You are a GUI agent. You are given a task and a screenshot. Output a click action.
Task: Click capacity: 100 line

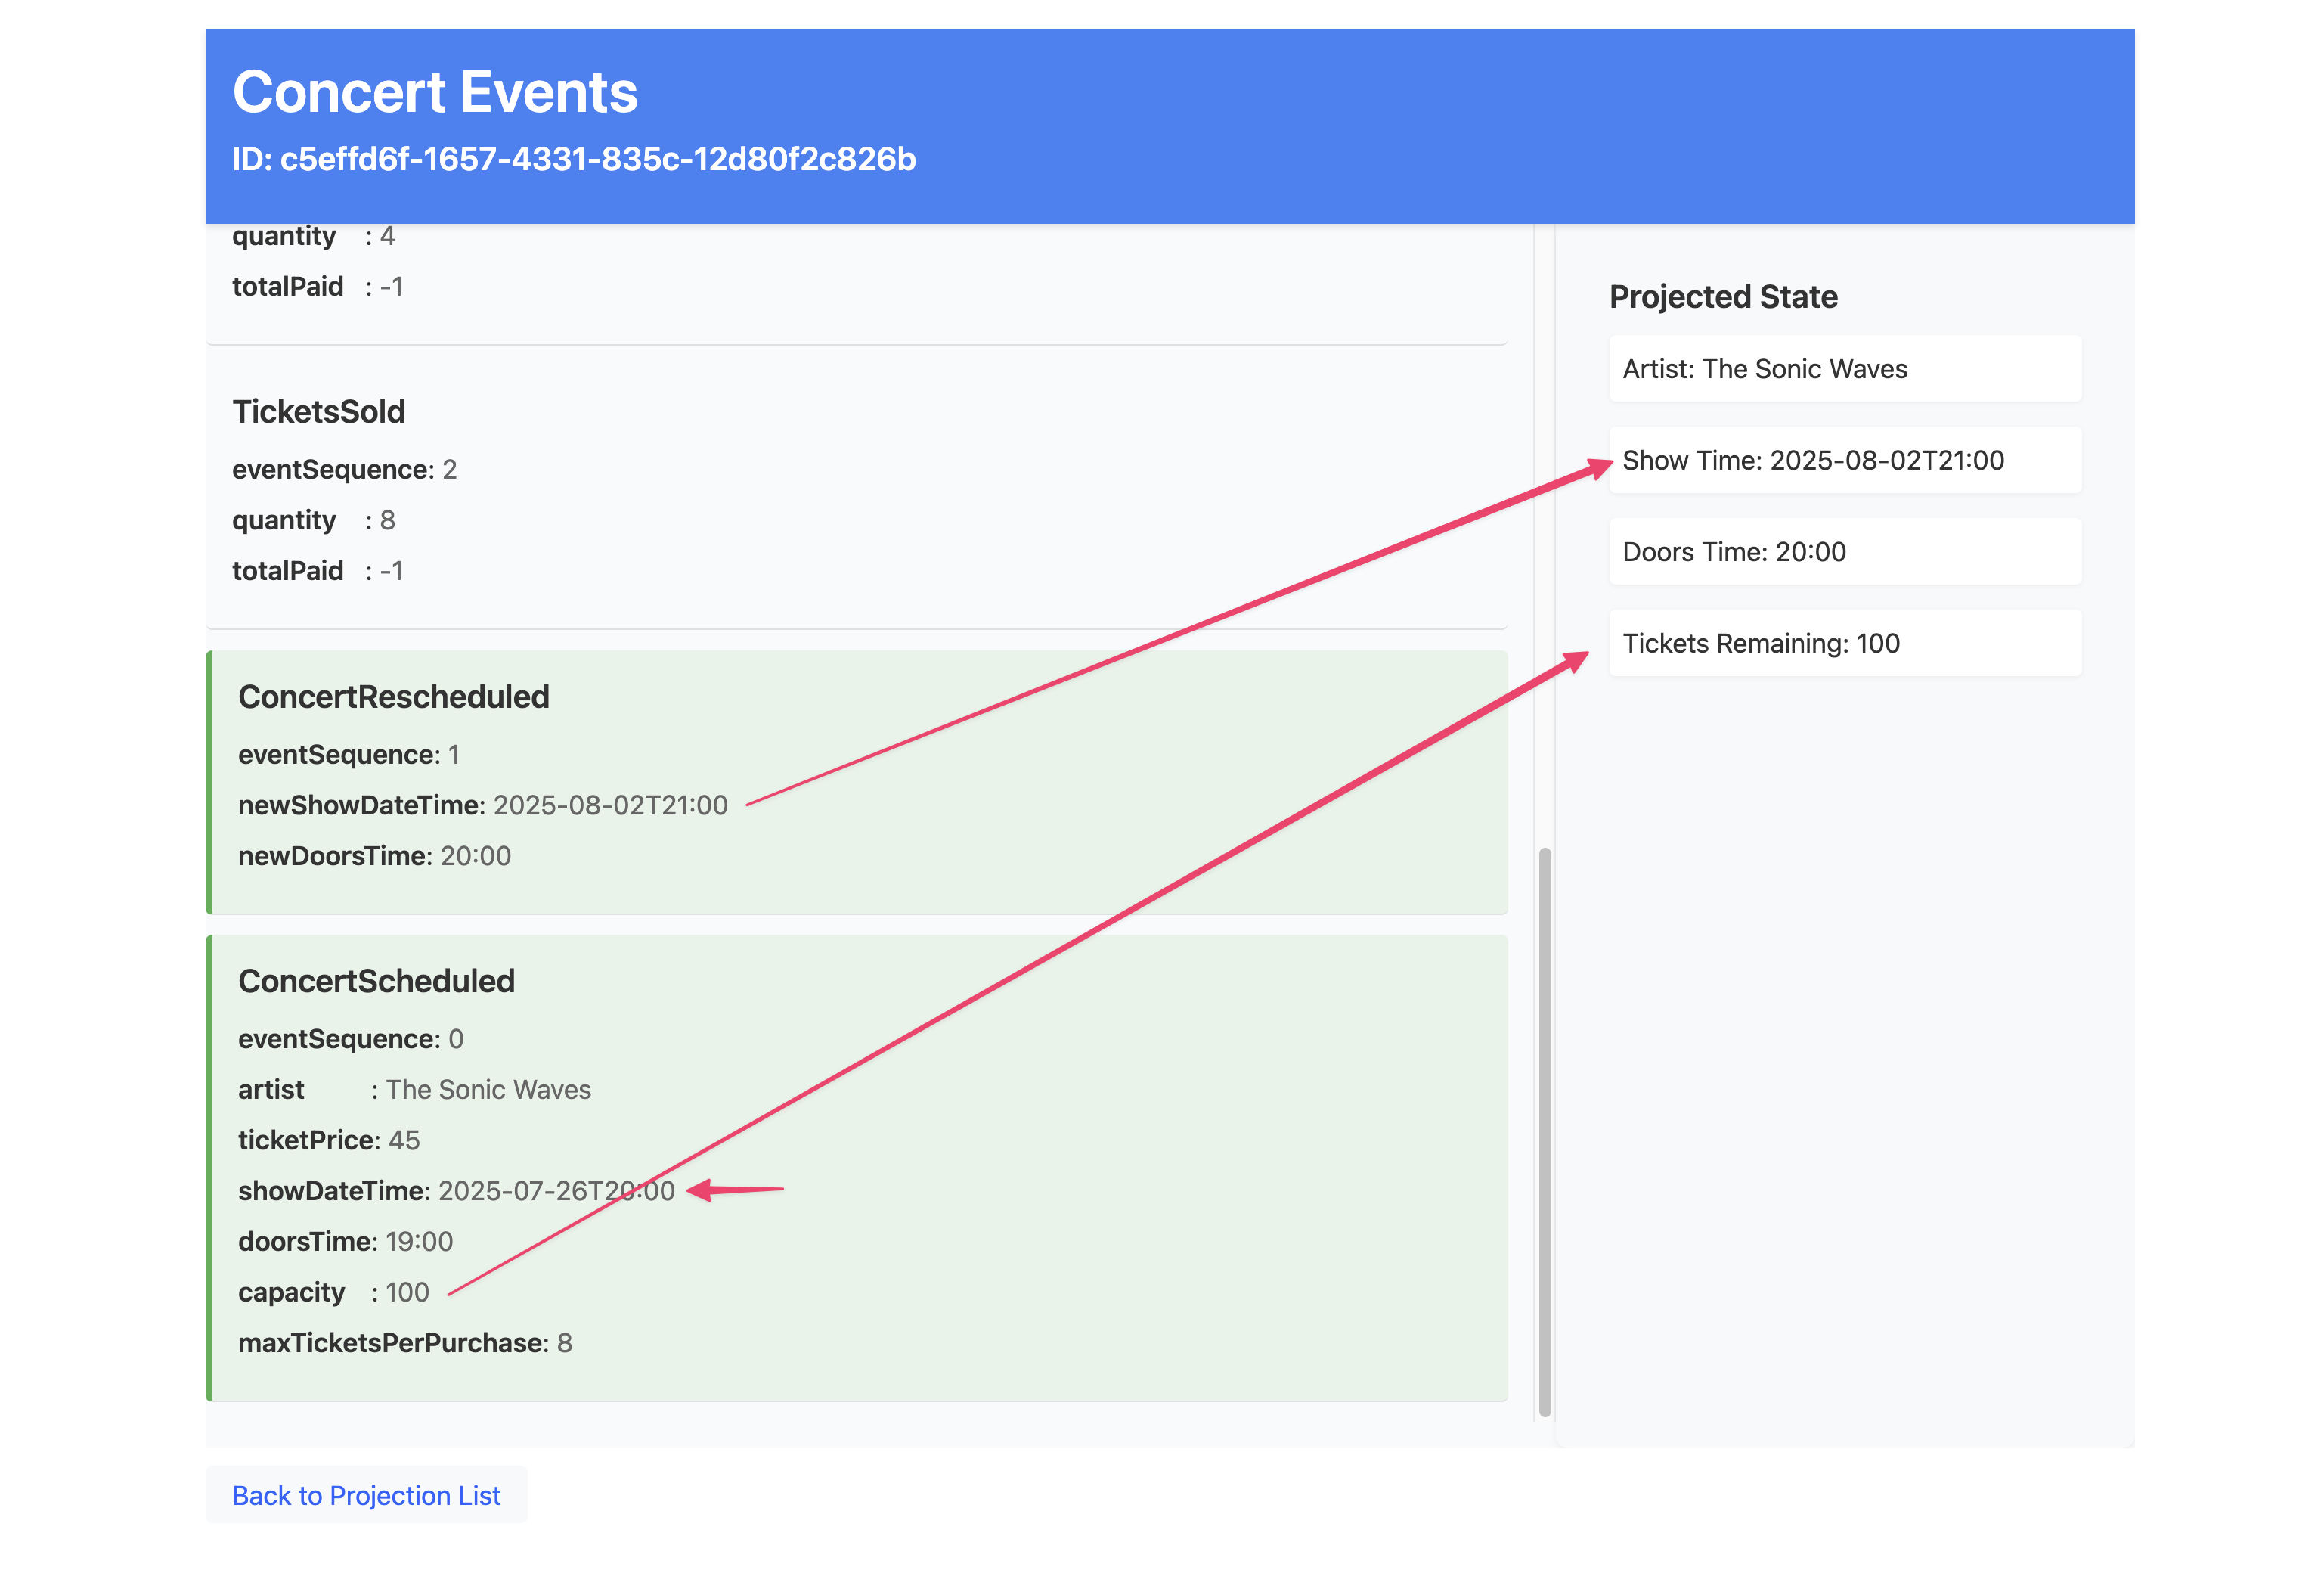[x=333, y=1292]
